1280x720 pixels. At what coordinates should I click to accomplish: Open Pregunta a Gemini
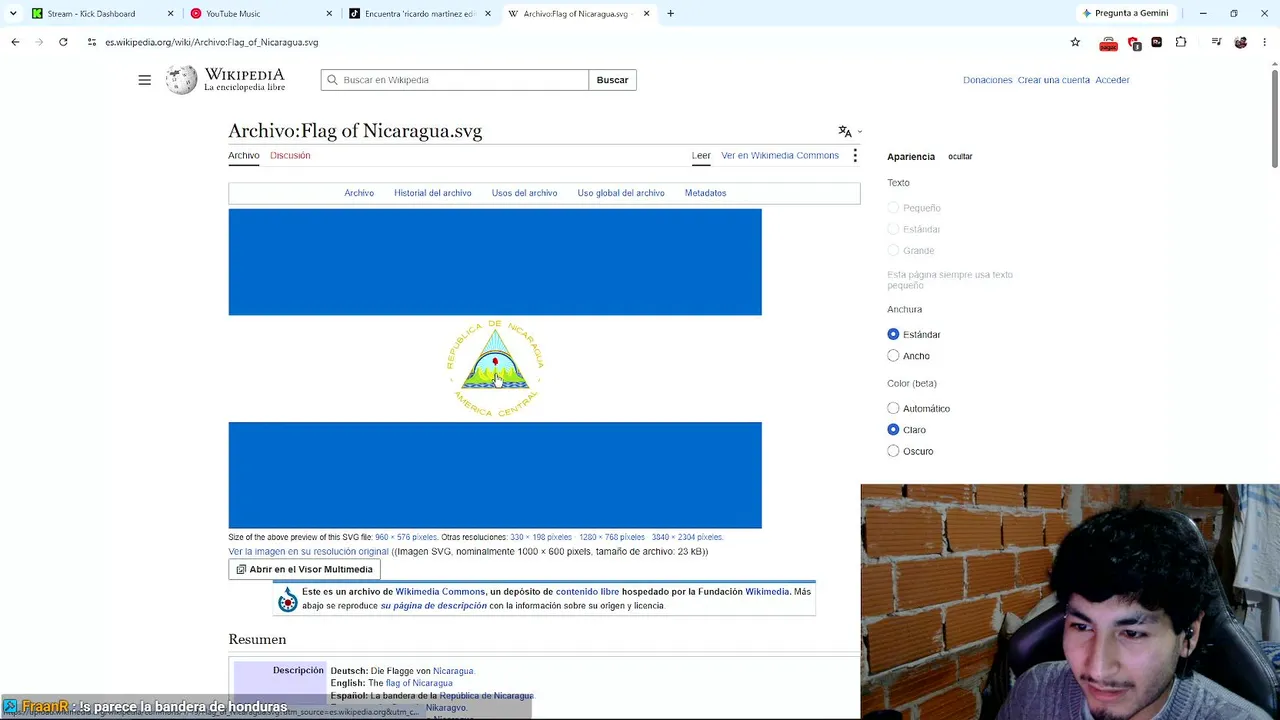point(1125,13)
